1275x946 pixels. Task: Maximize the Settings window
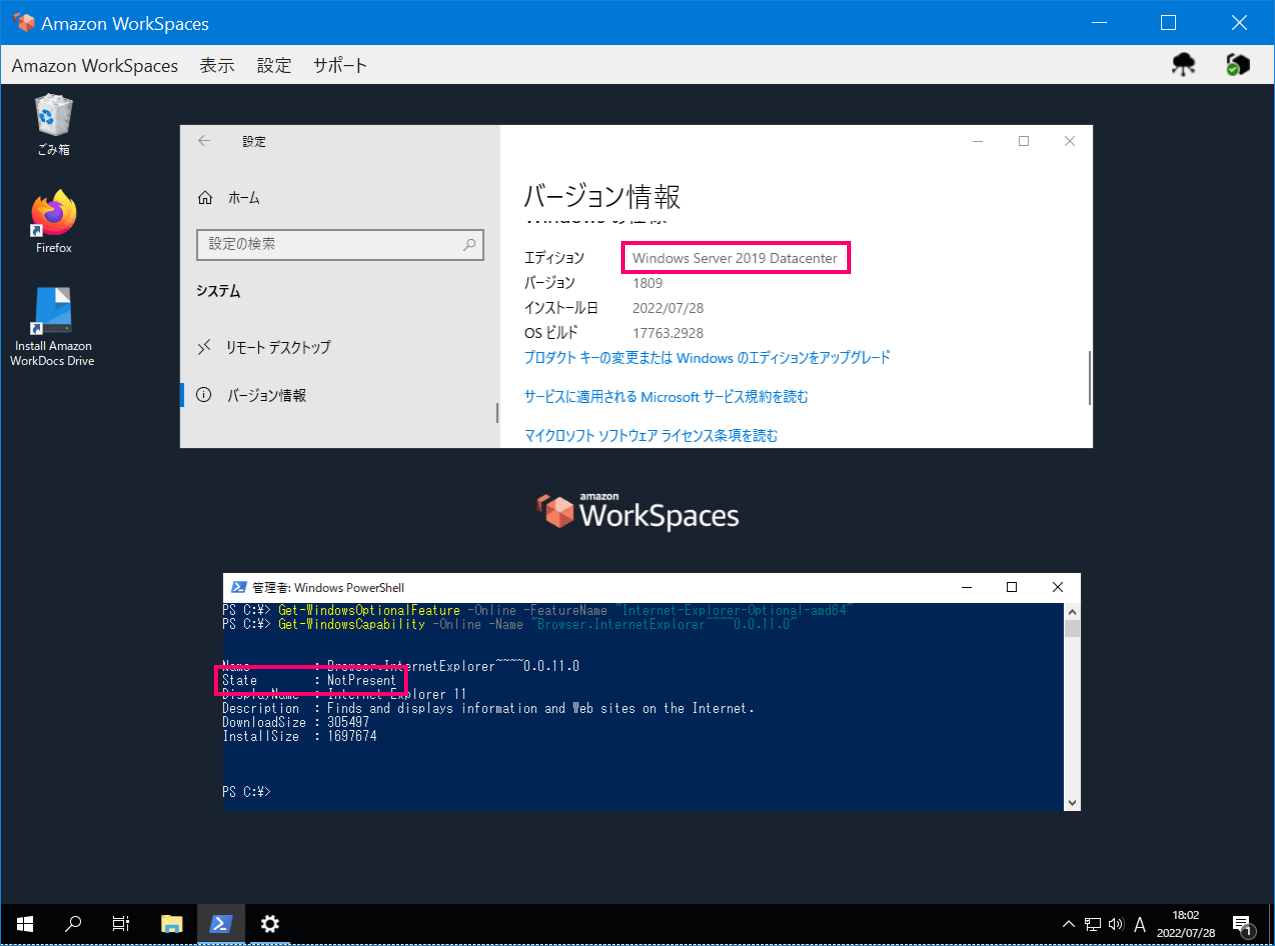1024,141
